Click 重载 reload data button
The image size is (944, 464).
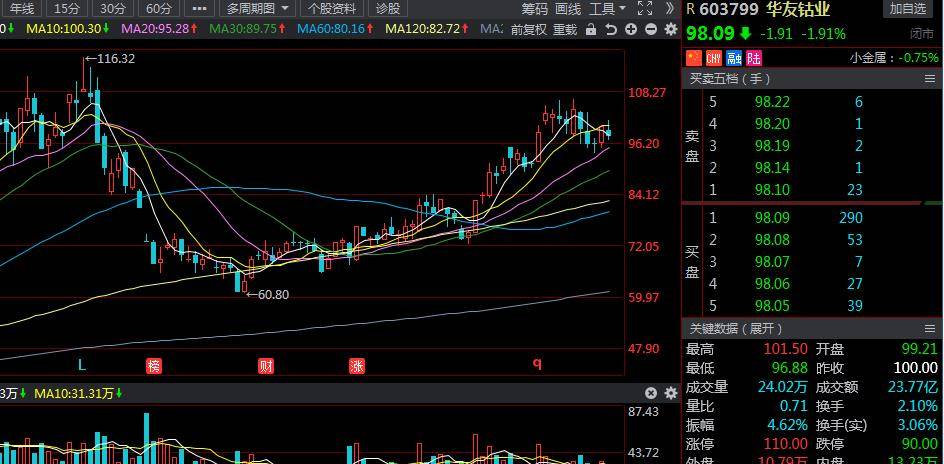click(565, 29)
